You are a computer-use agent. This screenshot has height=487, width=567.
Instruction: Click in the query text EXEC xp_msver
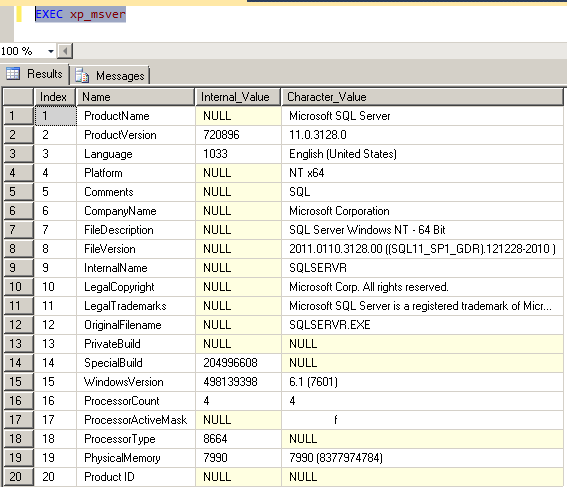click(80, 14)
